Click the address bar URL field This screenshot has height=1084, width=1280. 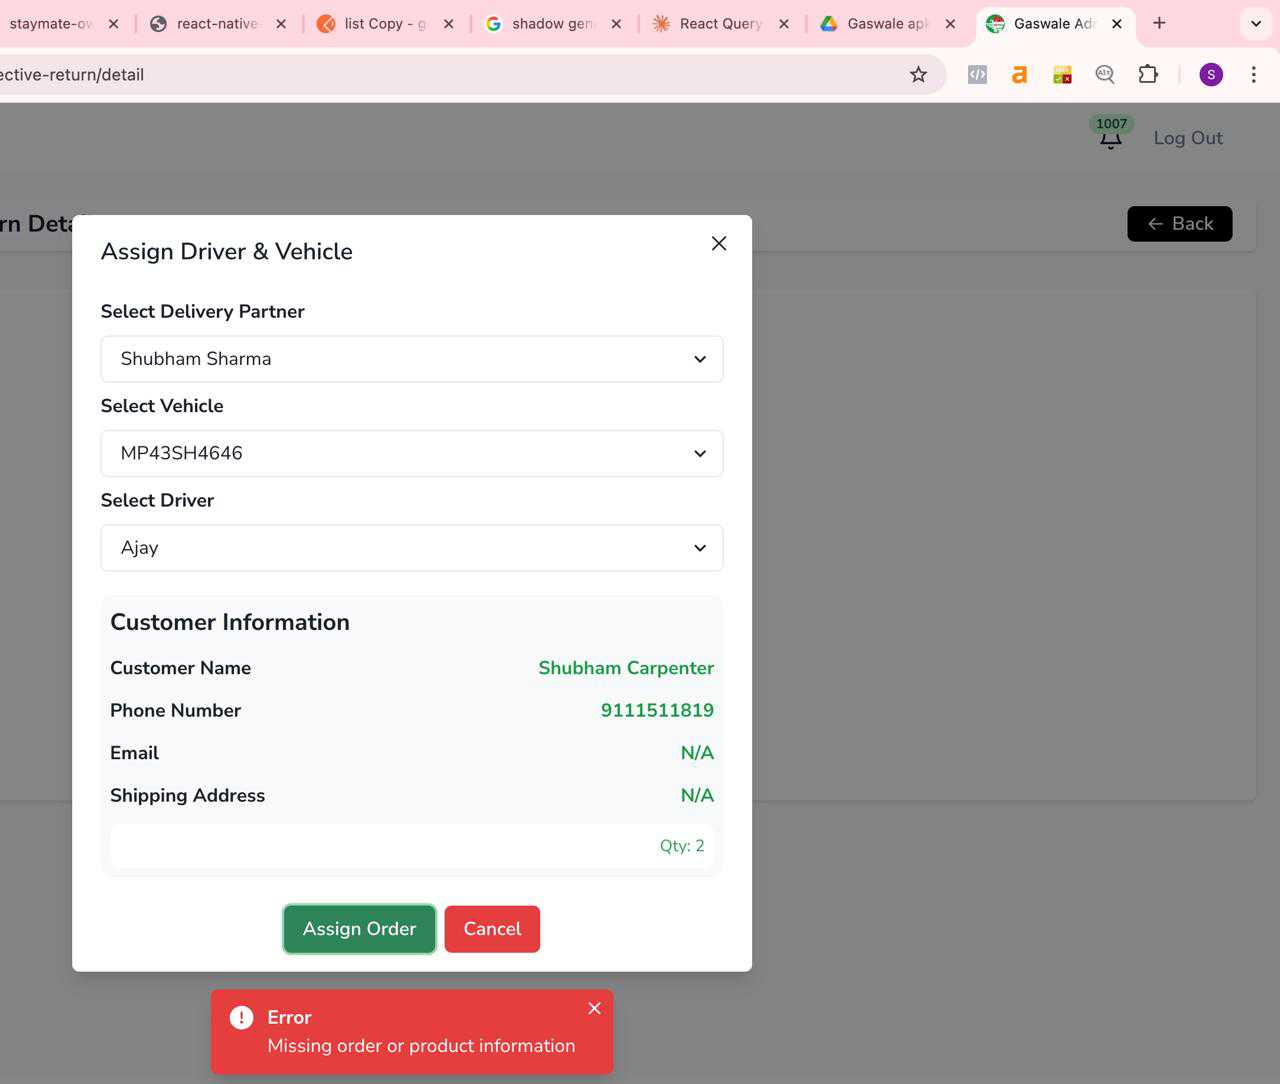(450, 75)
